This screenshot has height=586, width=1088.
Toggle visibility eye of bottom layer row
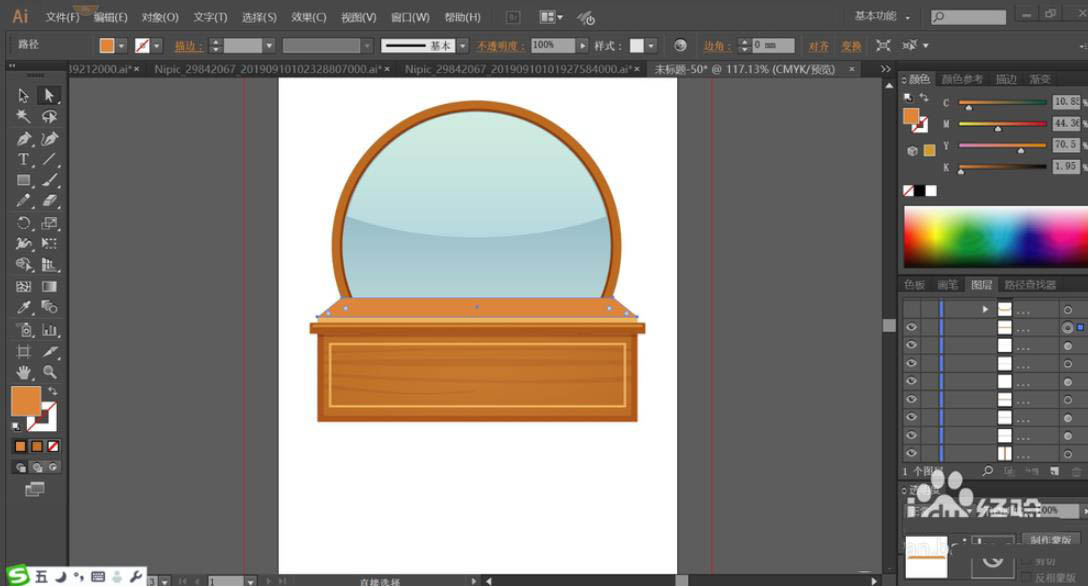pyautogui.click(x=911, y=454)
